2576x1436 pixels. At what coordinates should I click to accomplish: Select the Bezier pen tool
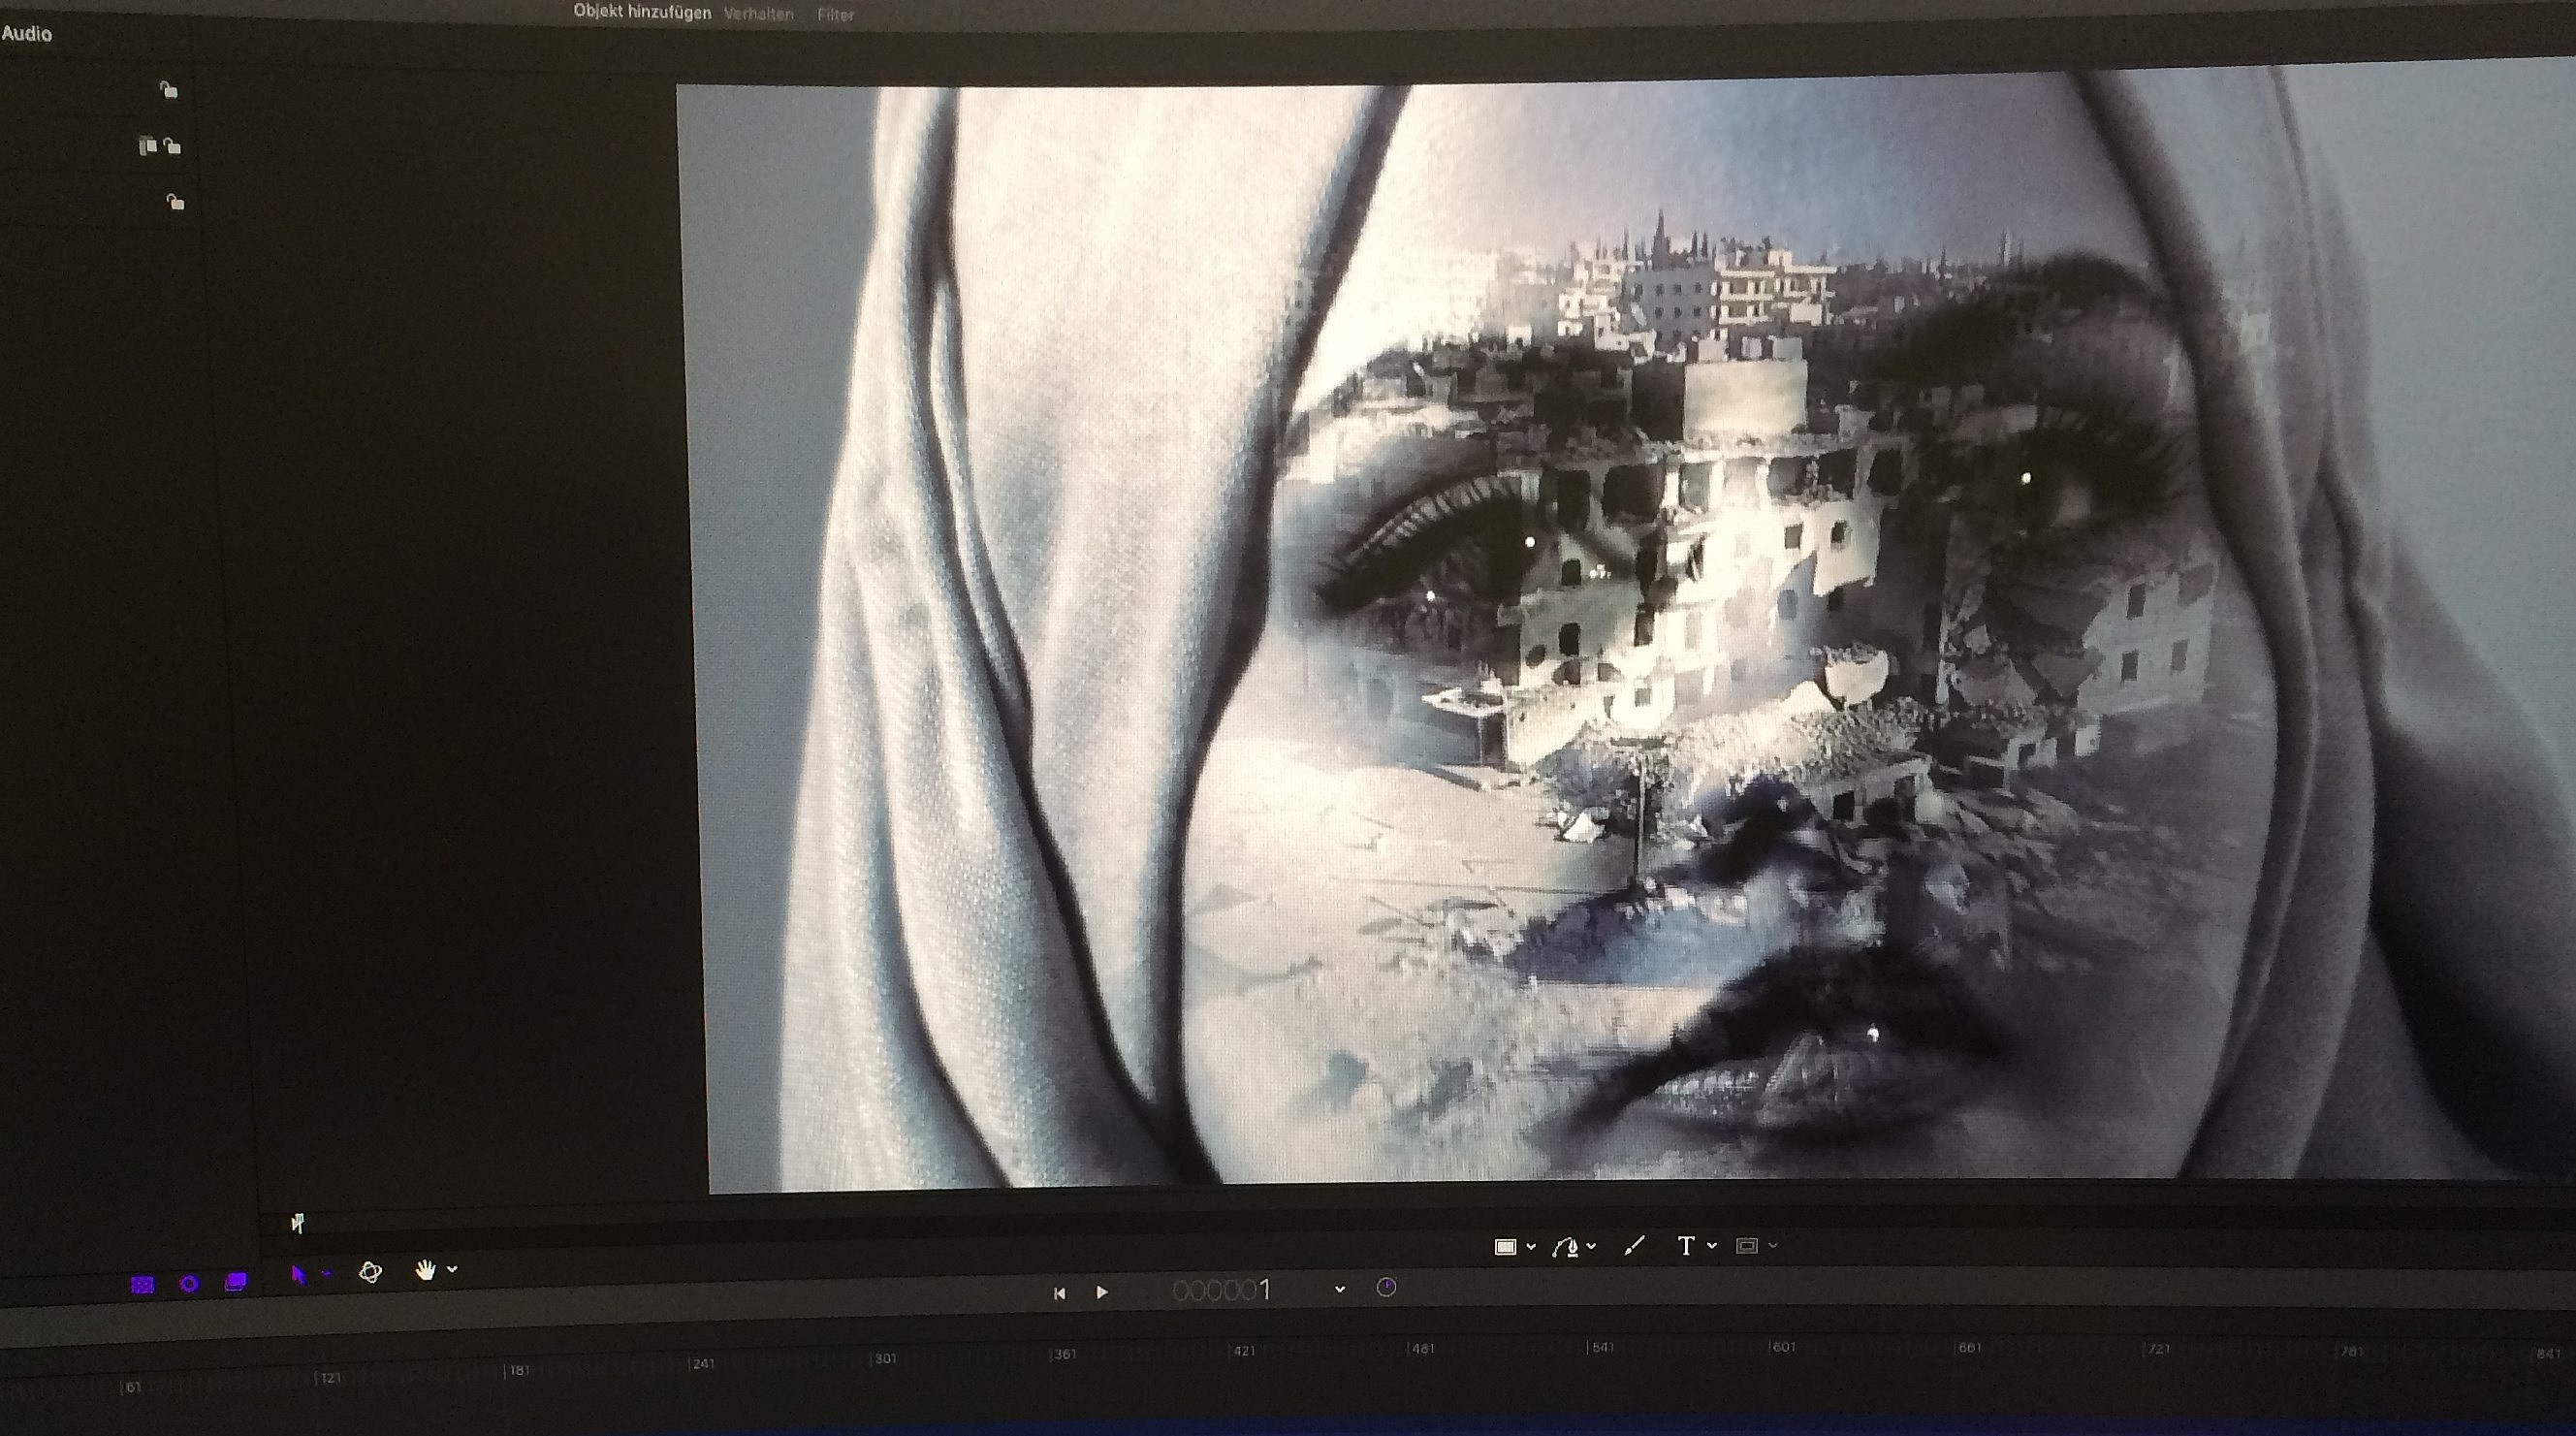tap(1566, 1246)
